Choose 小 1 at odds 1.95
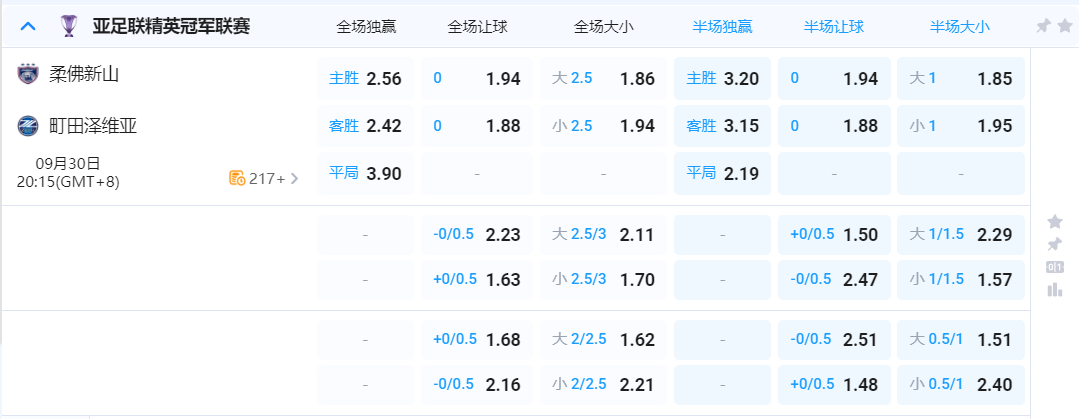1079x419 pixels. 961,126
